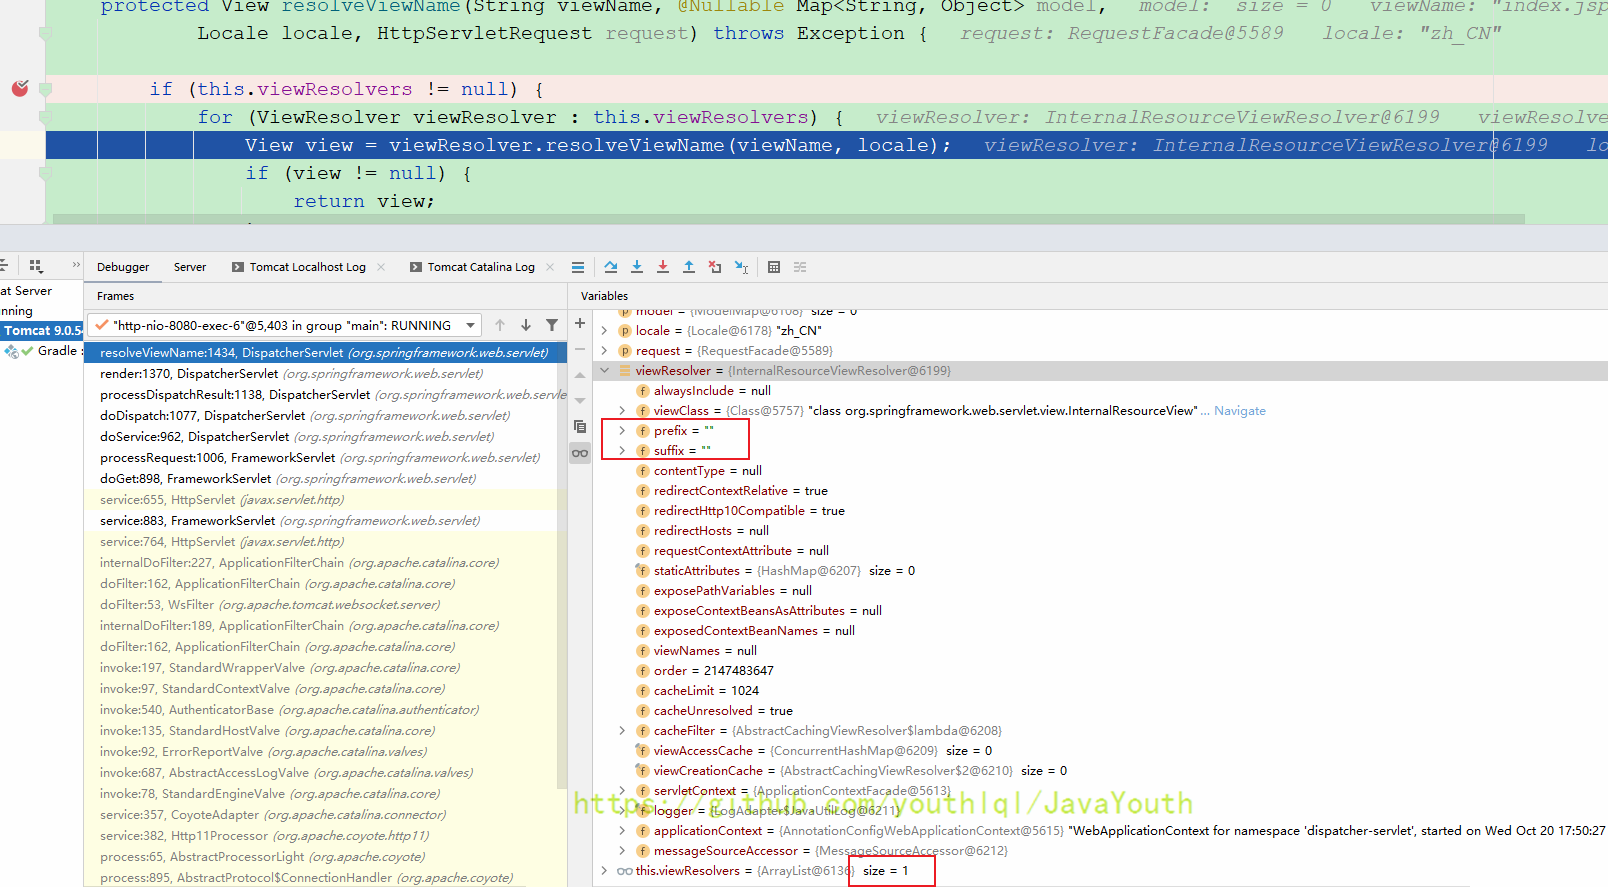Click the Step Into debugger icon
The width and height of the screenshot is (1608, 887).
coord(637,267)
